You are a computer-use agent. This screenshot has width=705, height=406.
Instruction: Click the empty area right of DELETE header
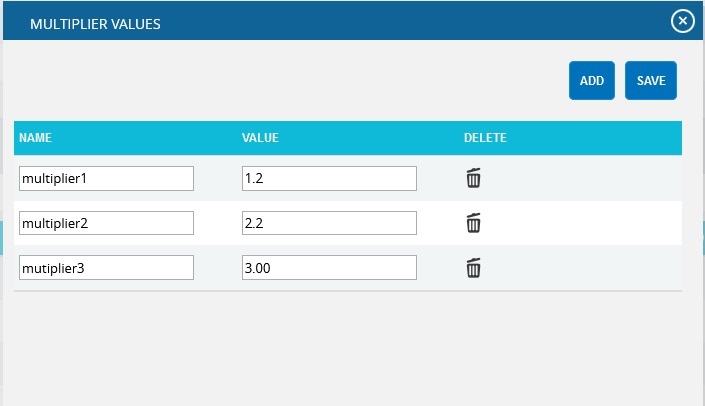593,138
